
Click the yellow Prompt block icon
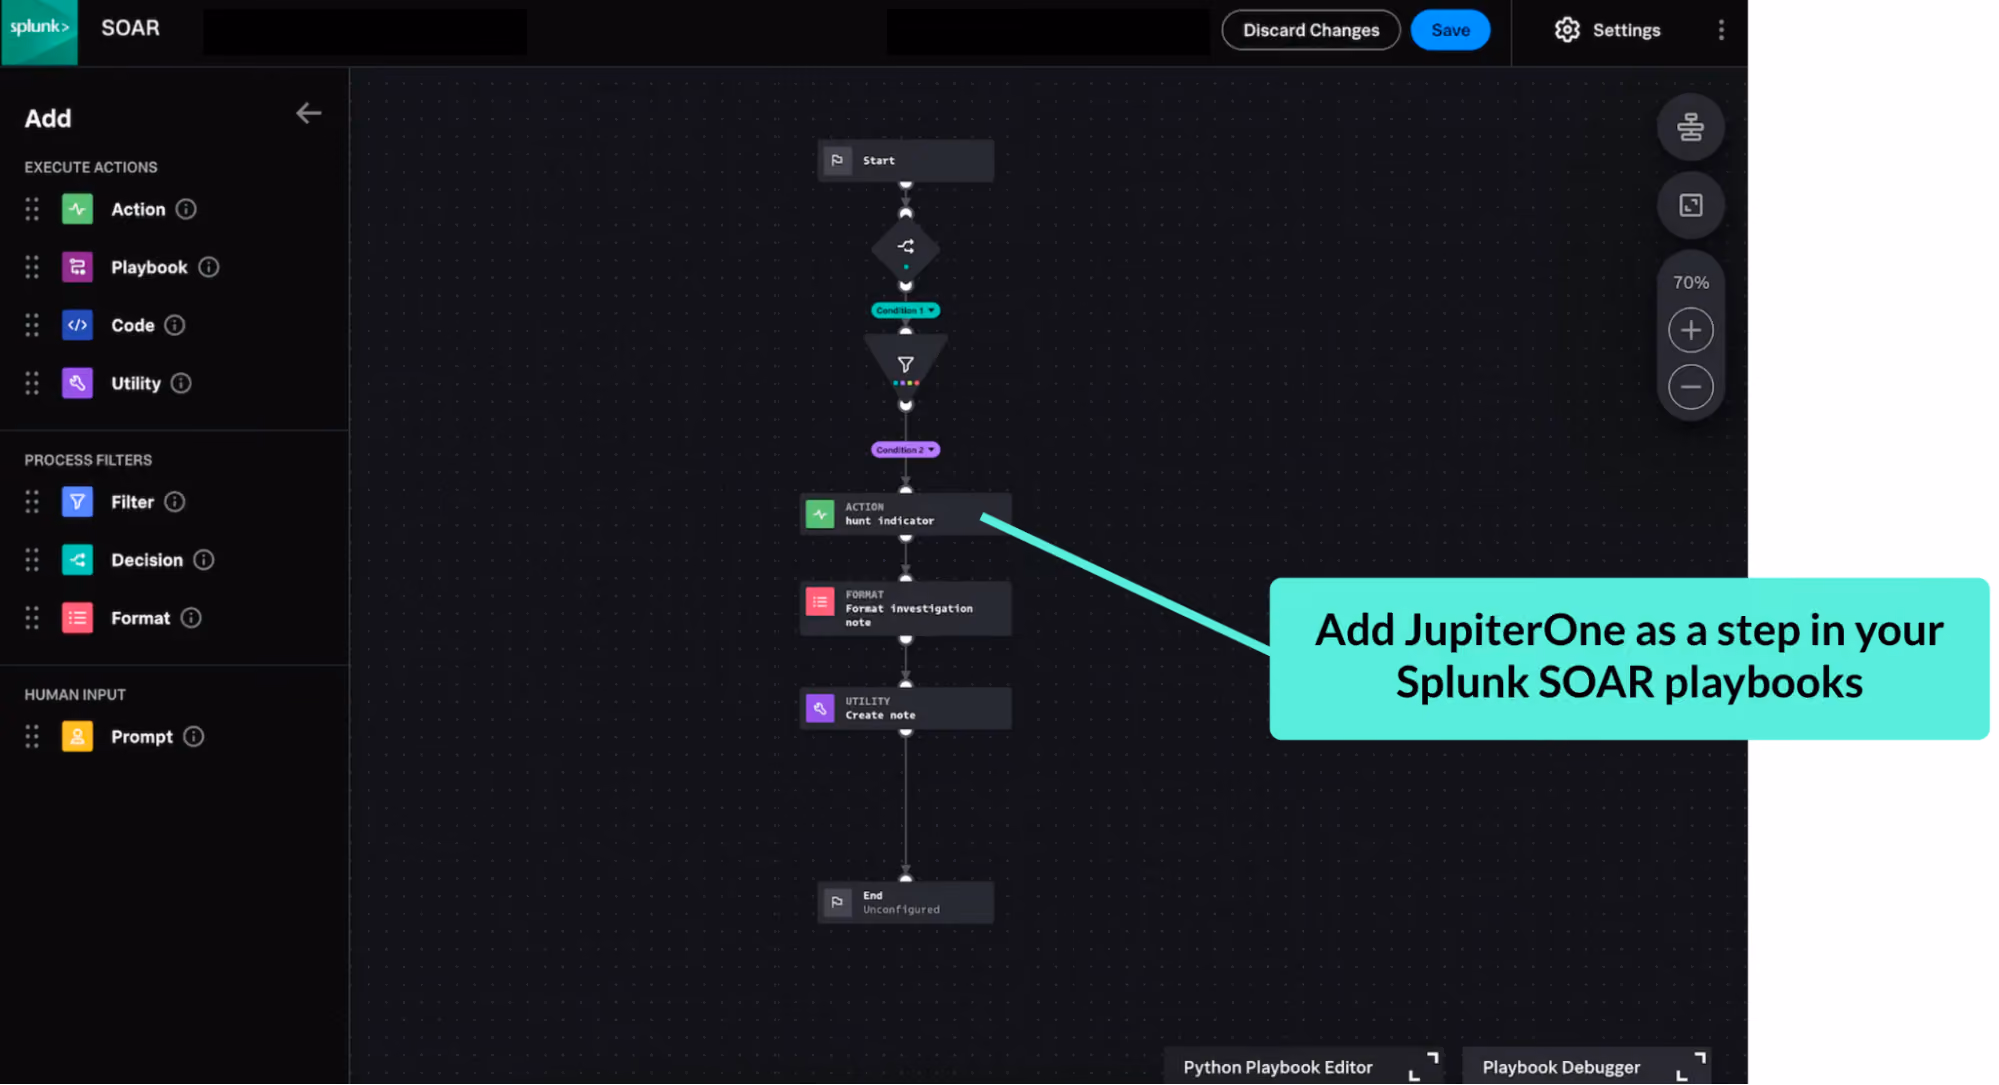(77, 737)
